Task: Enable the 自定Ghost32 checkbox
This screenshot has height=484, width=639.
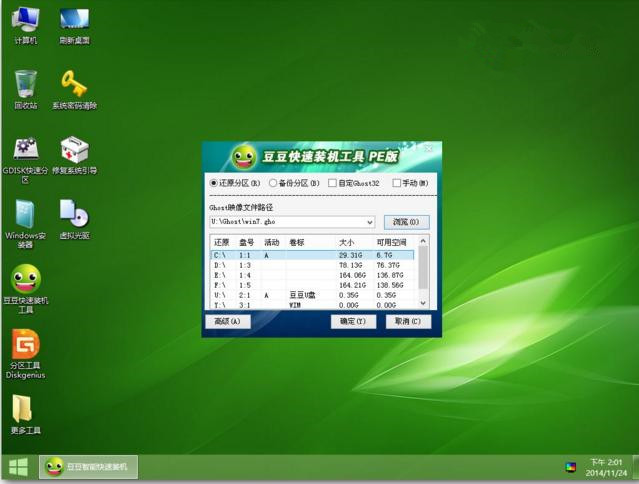Action: [354, 183]
